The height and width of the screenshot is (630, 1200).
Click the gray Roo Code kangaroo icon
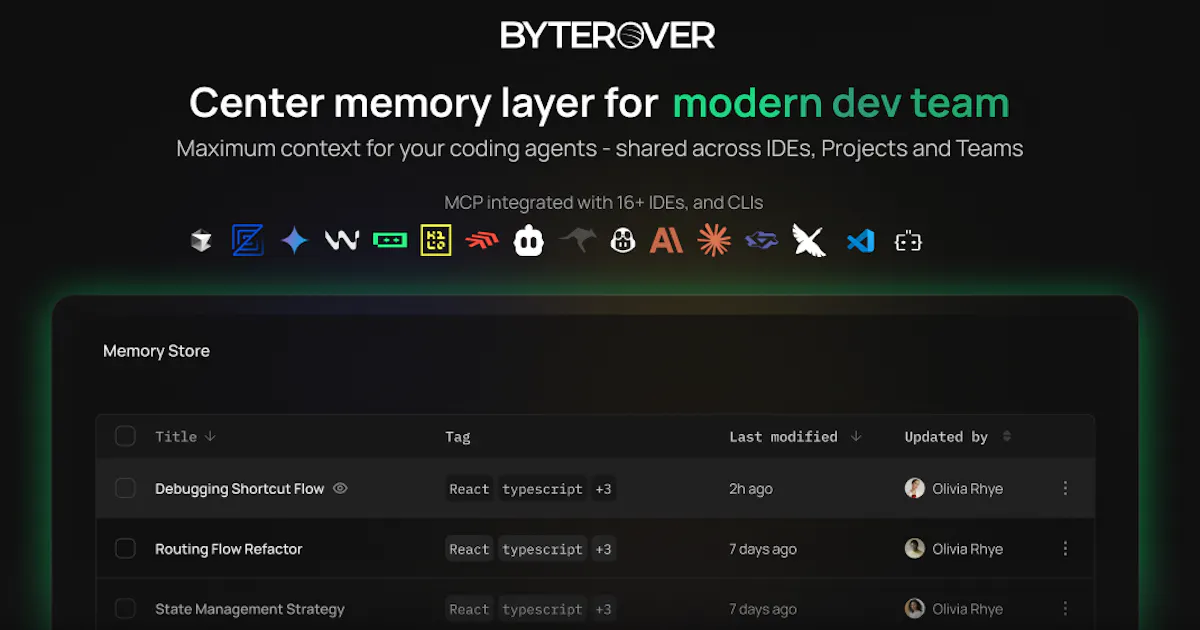tap(577, 240)
